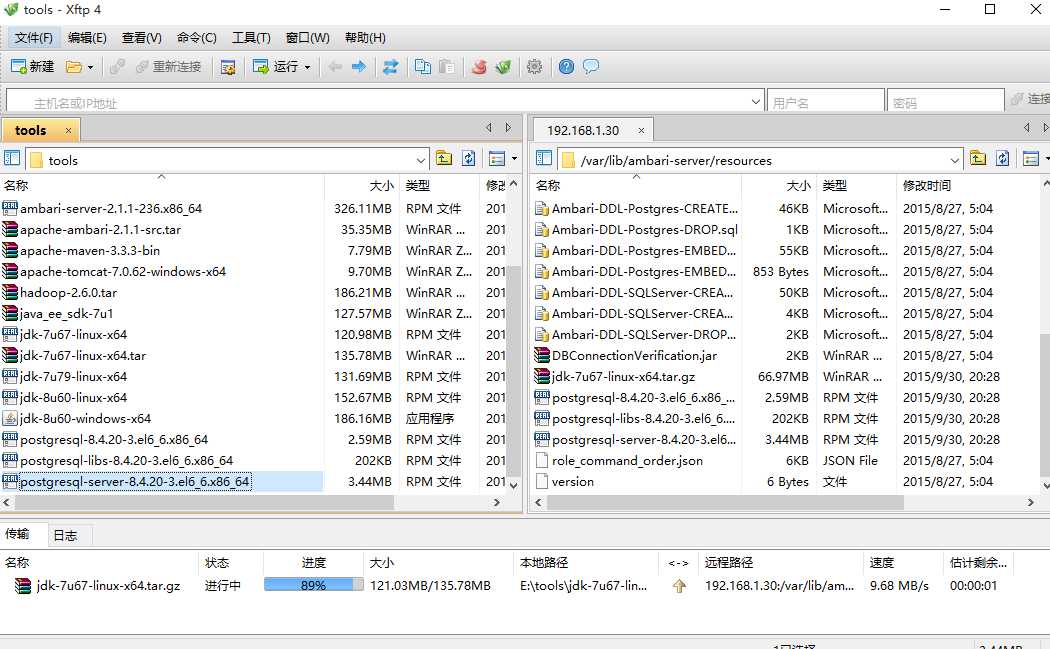The height and width of the screenshot is (649, 1050).
Task: Open the 窗口(W) menu
Action: (307, 38)
